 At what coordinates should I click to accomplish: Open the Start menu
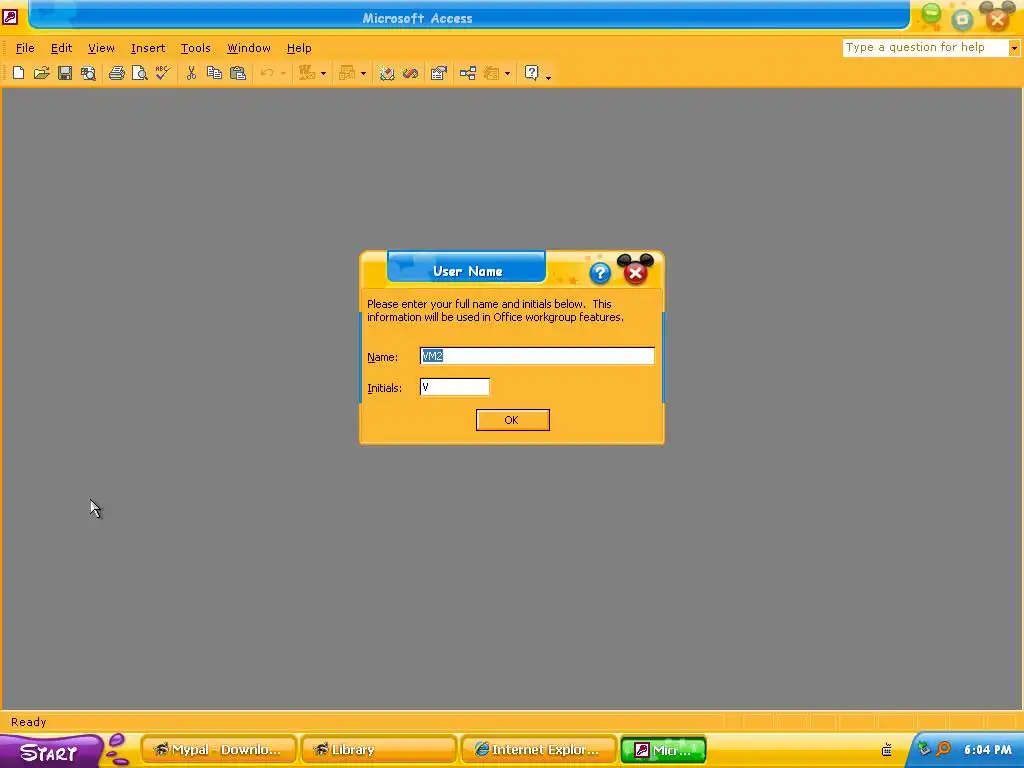[x=50, y=751]
